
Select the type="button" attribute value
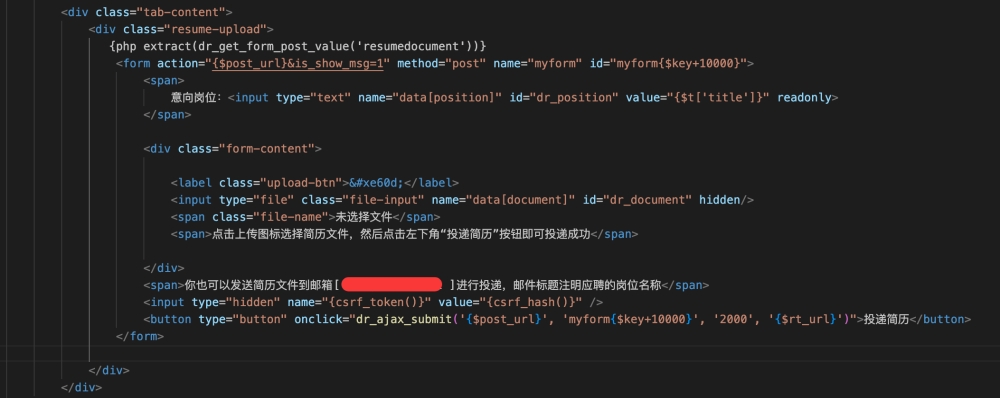pyautogui.click(x=260, y=320)
